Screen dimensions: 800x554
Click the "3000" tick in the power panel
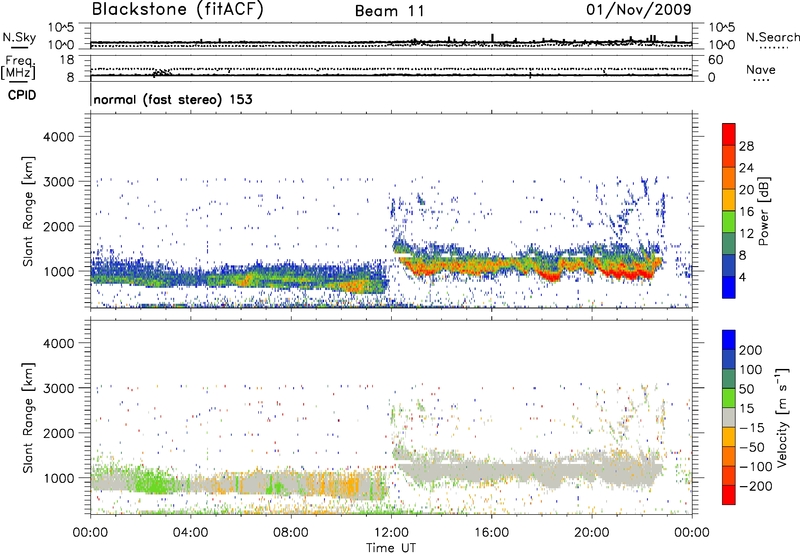click(58, 182)
